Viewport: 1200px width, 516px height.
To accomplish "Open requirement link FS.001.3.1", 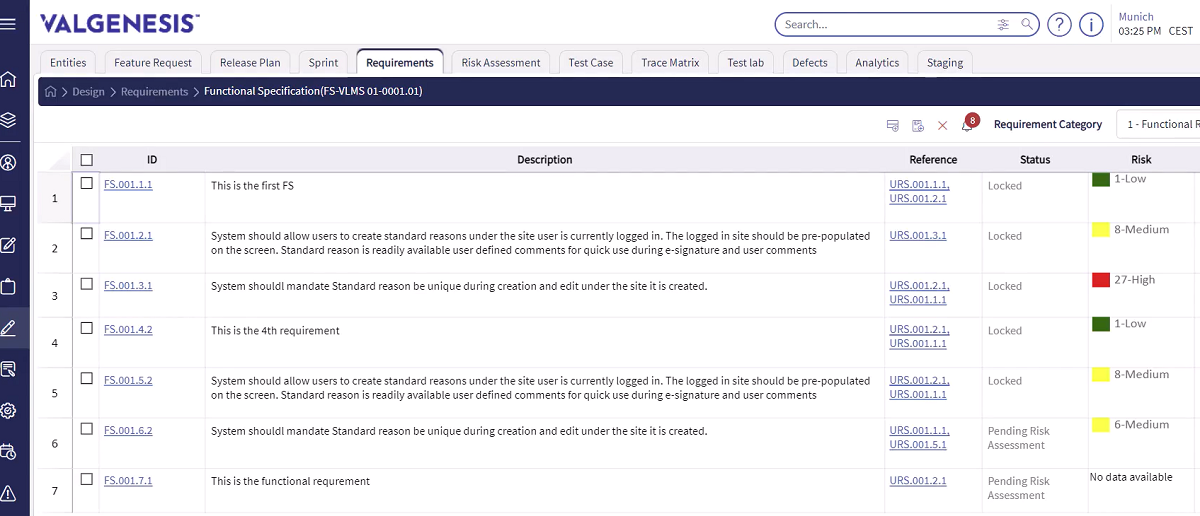I will coord(128,286).
